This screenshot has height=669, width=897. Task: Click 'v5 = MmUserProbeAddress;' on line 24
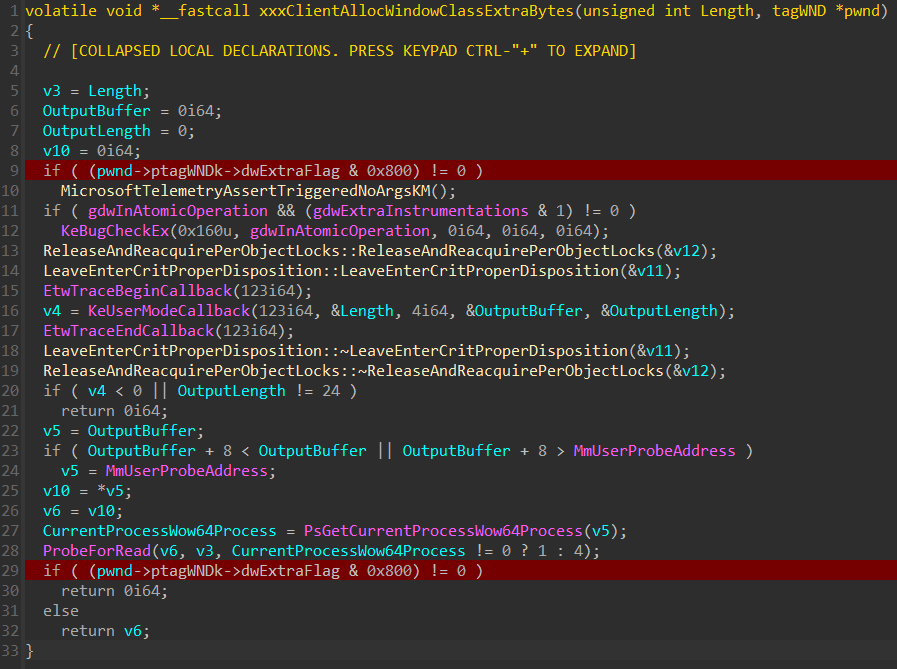pos(168,470)
